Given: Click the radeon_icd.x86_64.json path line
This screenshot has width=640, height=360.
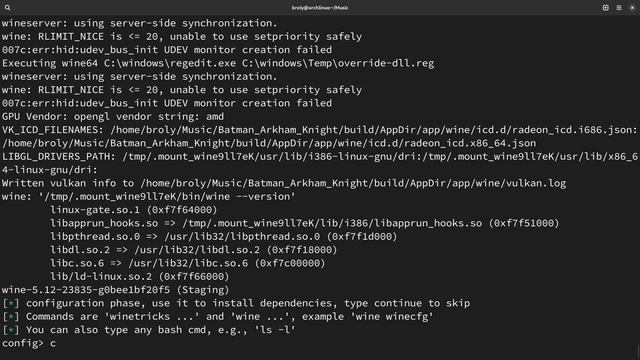Looking at the screenshot, I should click(269, 143).
